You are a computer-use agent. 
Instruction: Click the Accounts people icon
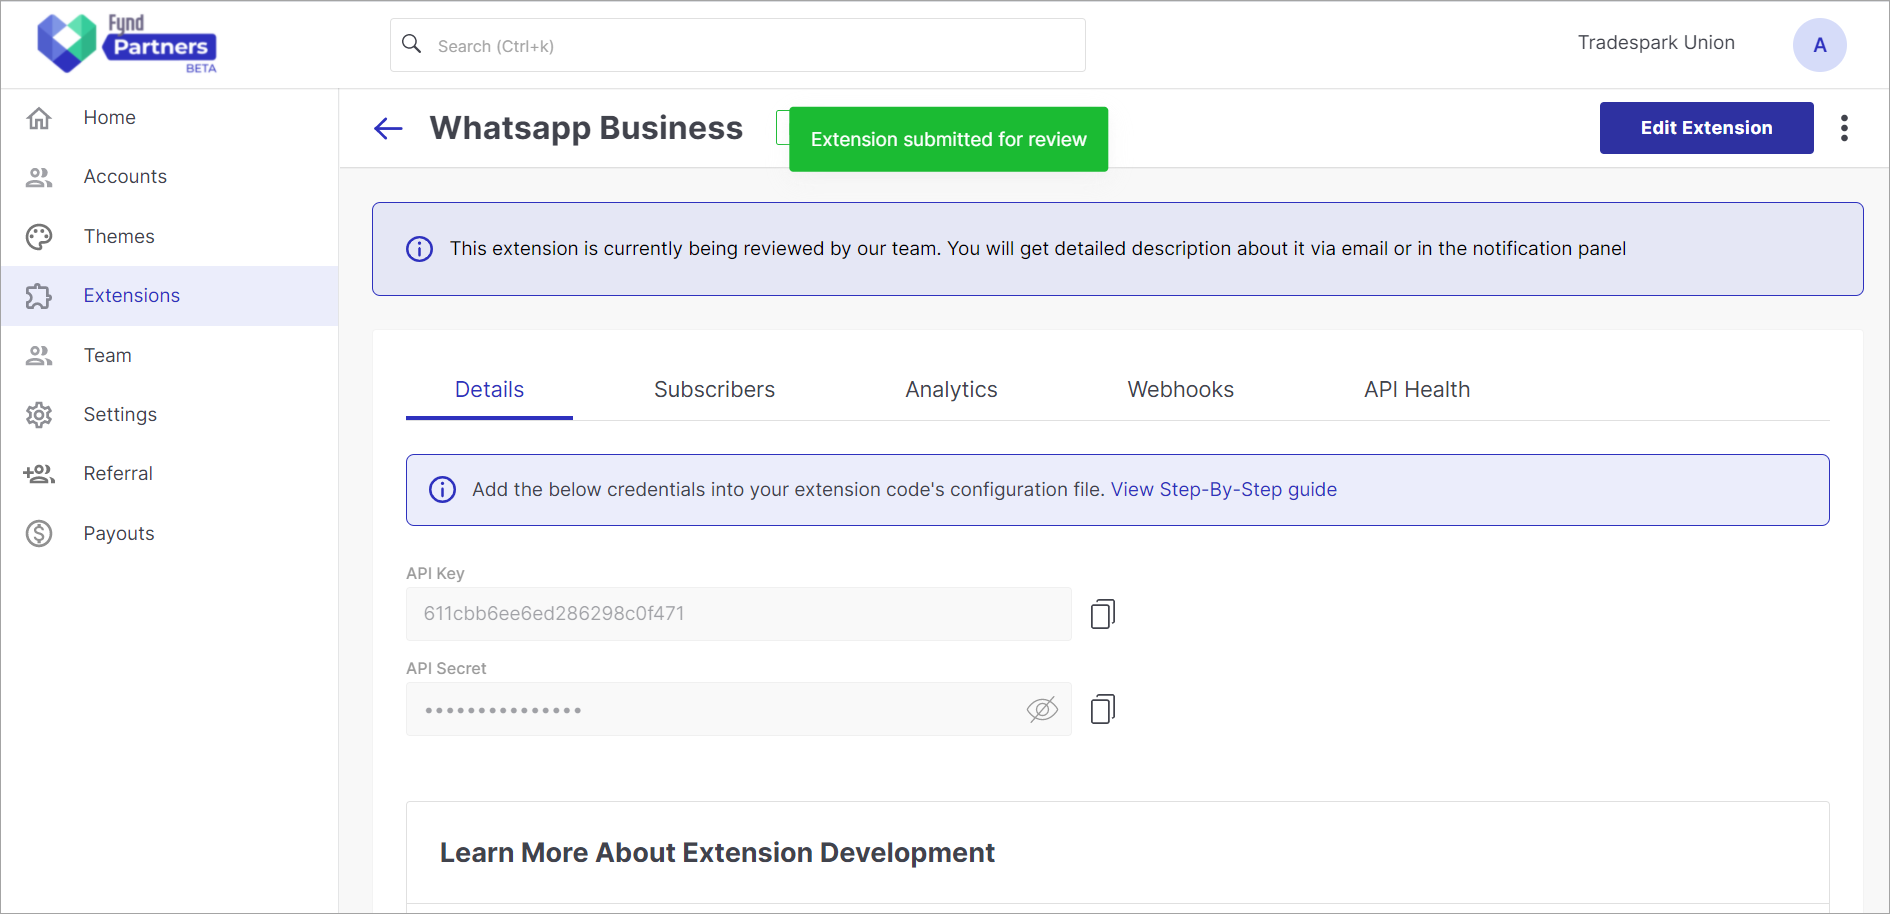tap(39, 177)
